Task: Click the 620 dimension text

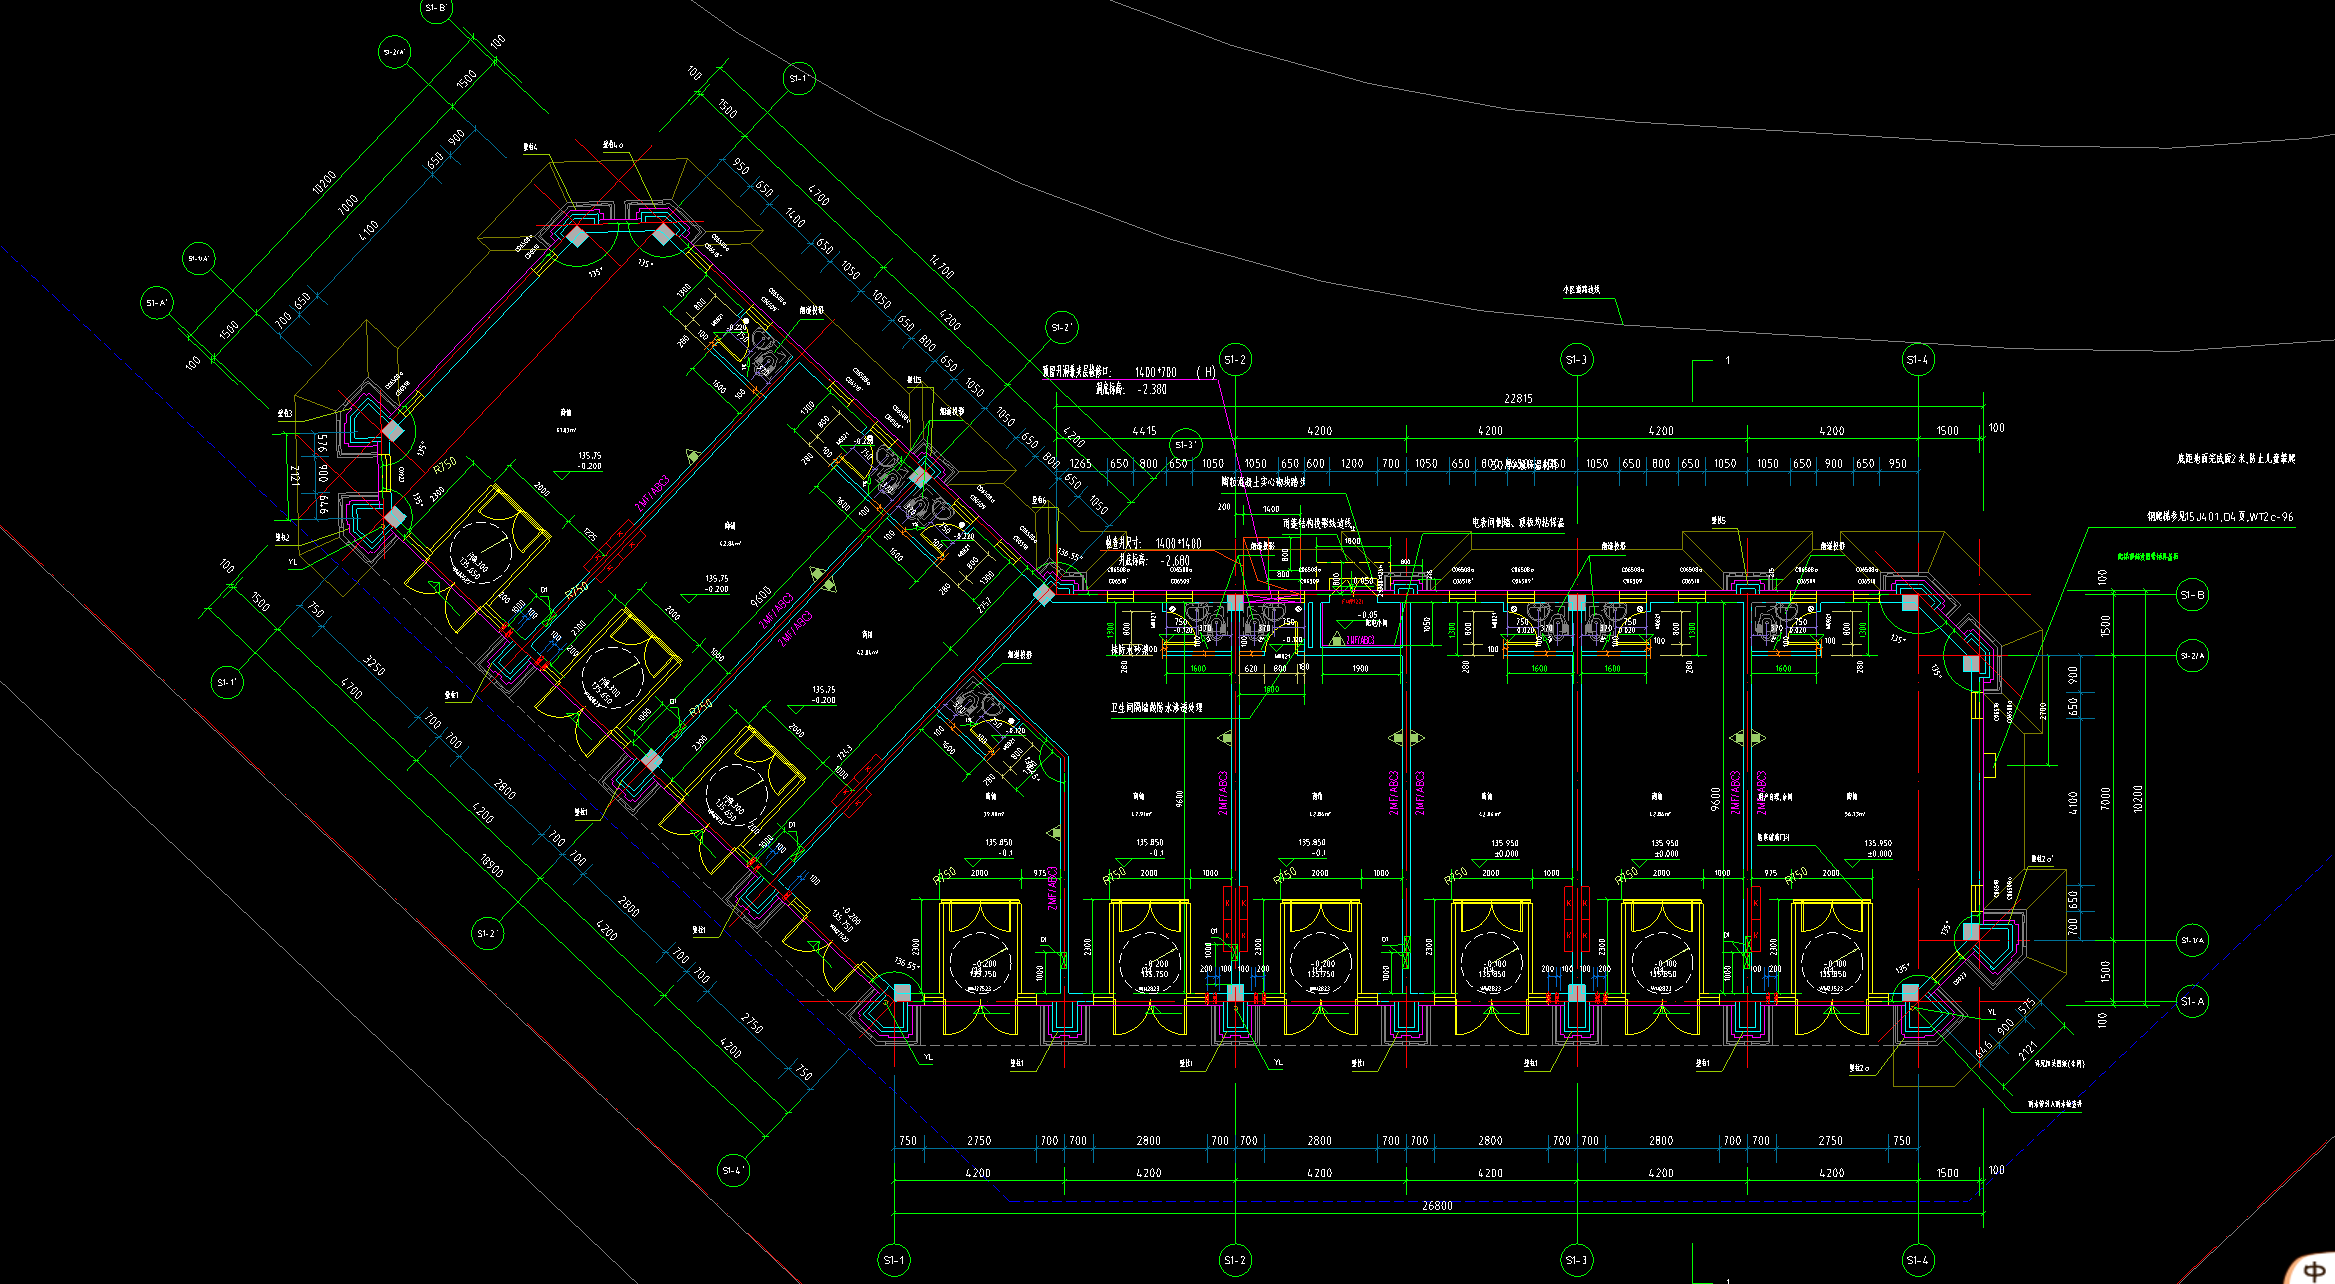Action: point(1251,668)
